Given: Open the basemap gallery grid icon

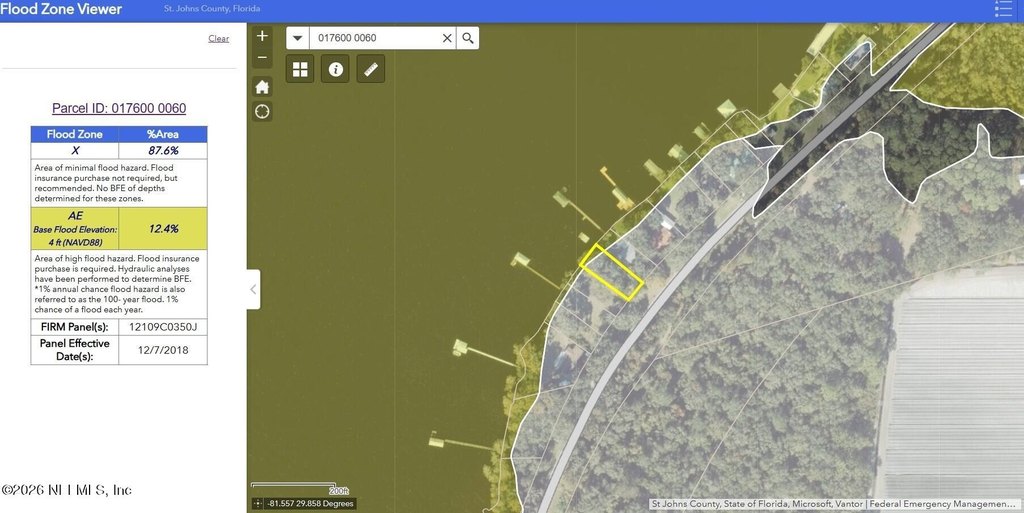Looking at the screenshot, I should 301,69.
